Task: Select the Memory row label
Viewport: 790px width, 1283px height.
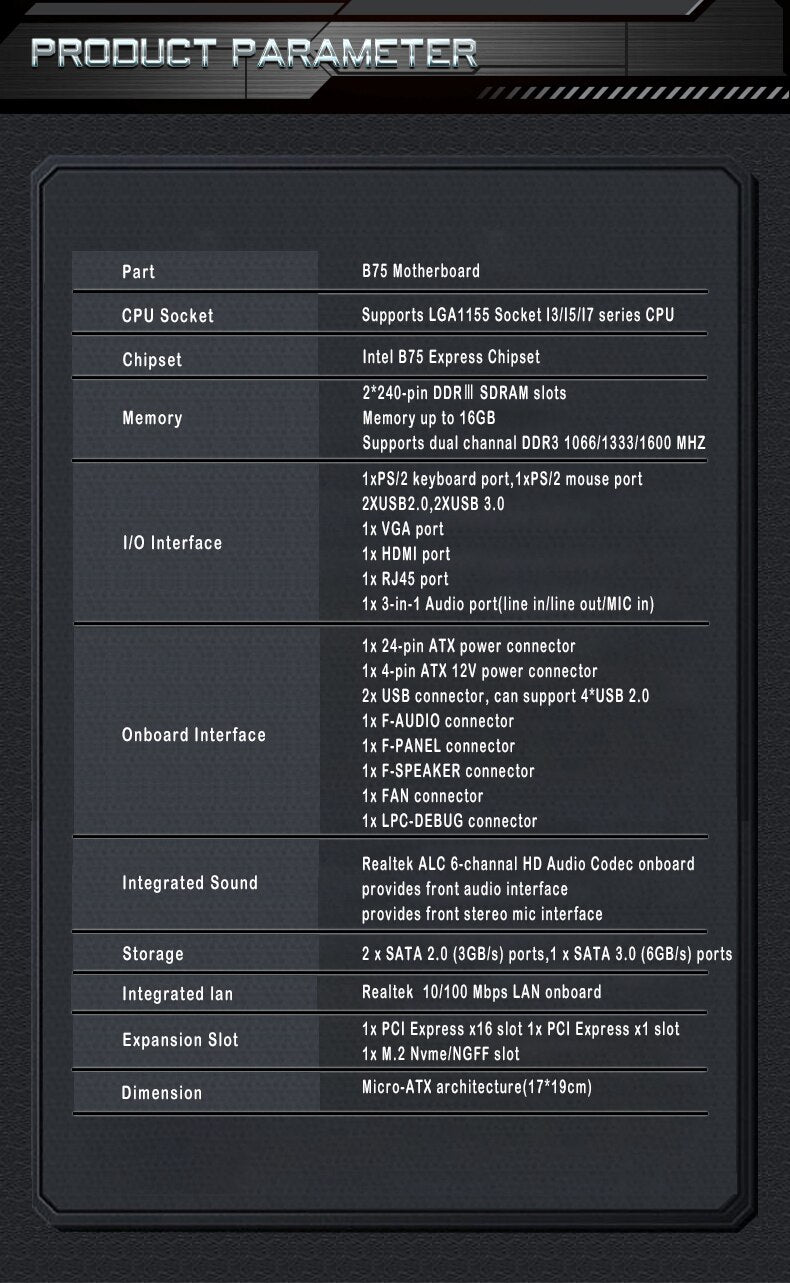Action: (152, 418)
